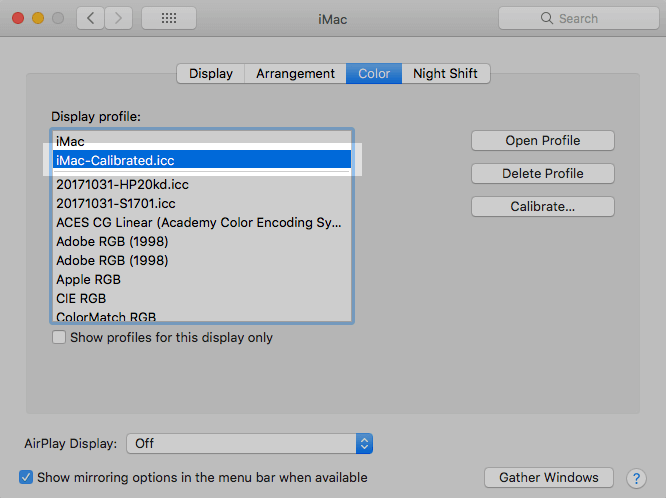Switch to the Display tab
Image resolution: width=666 pixels, height=498 pixels.
pyautogui.click(x=211, y=74)
